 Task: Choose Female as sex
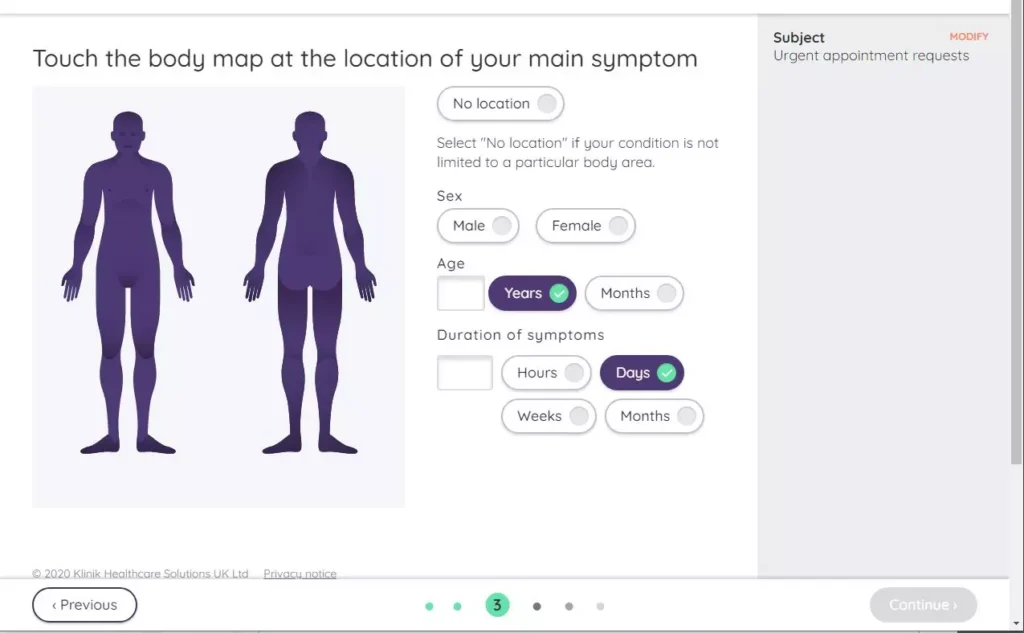point(586,226)
